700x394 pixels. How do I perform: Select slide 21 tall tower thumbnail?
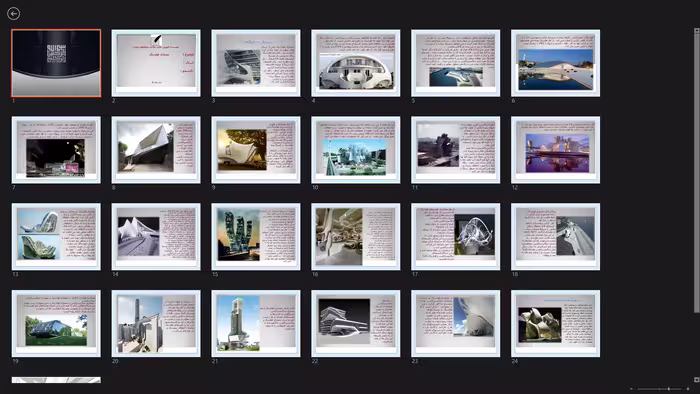pos(256,323)
